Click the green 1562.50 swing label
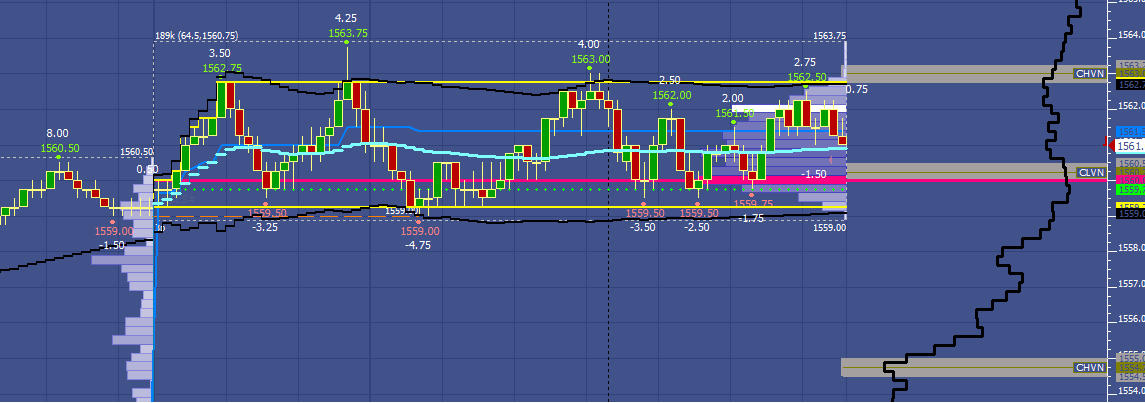 click(808, 77)
